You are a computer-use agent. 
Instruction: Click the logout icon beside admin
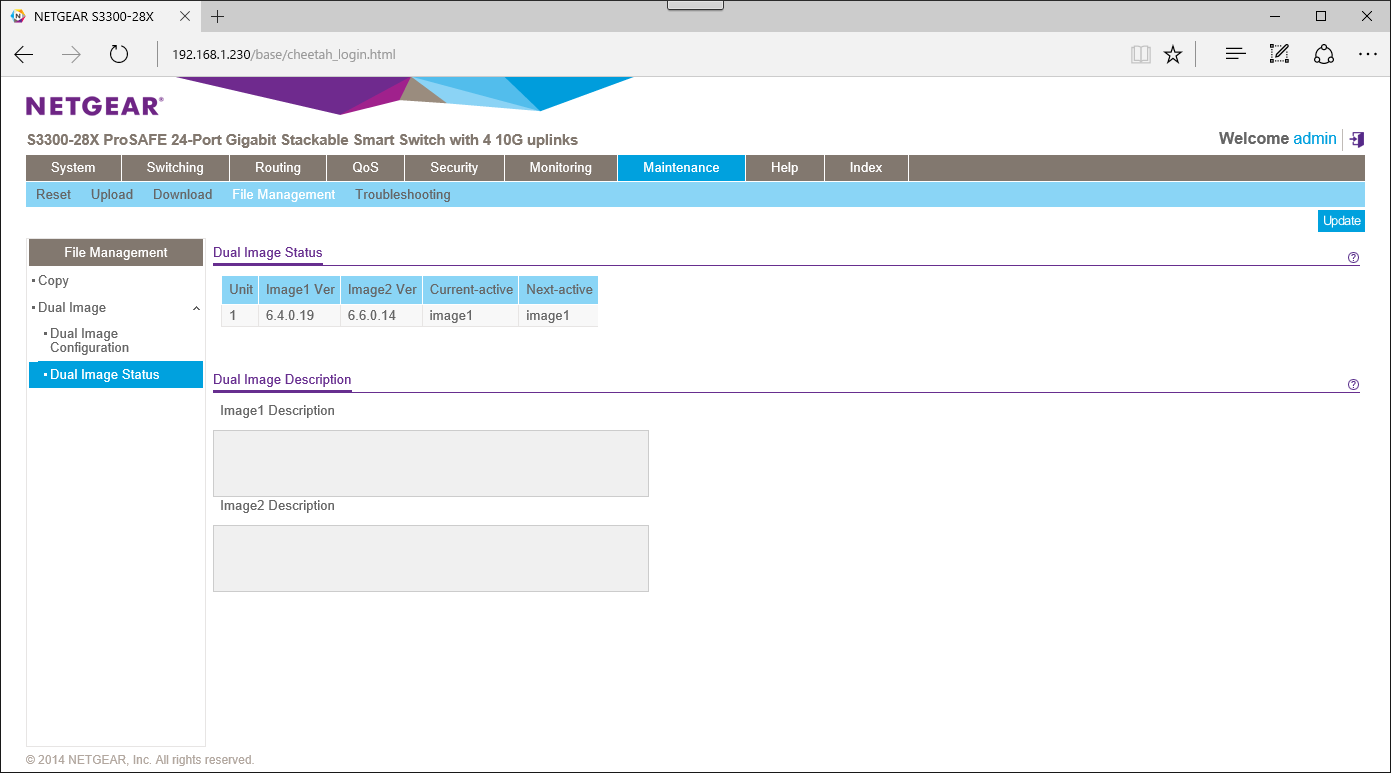pos(1356,139)
